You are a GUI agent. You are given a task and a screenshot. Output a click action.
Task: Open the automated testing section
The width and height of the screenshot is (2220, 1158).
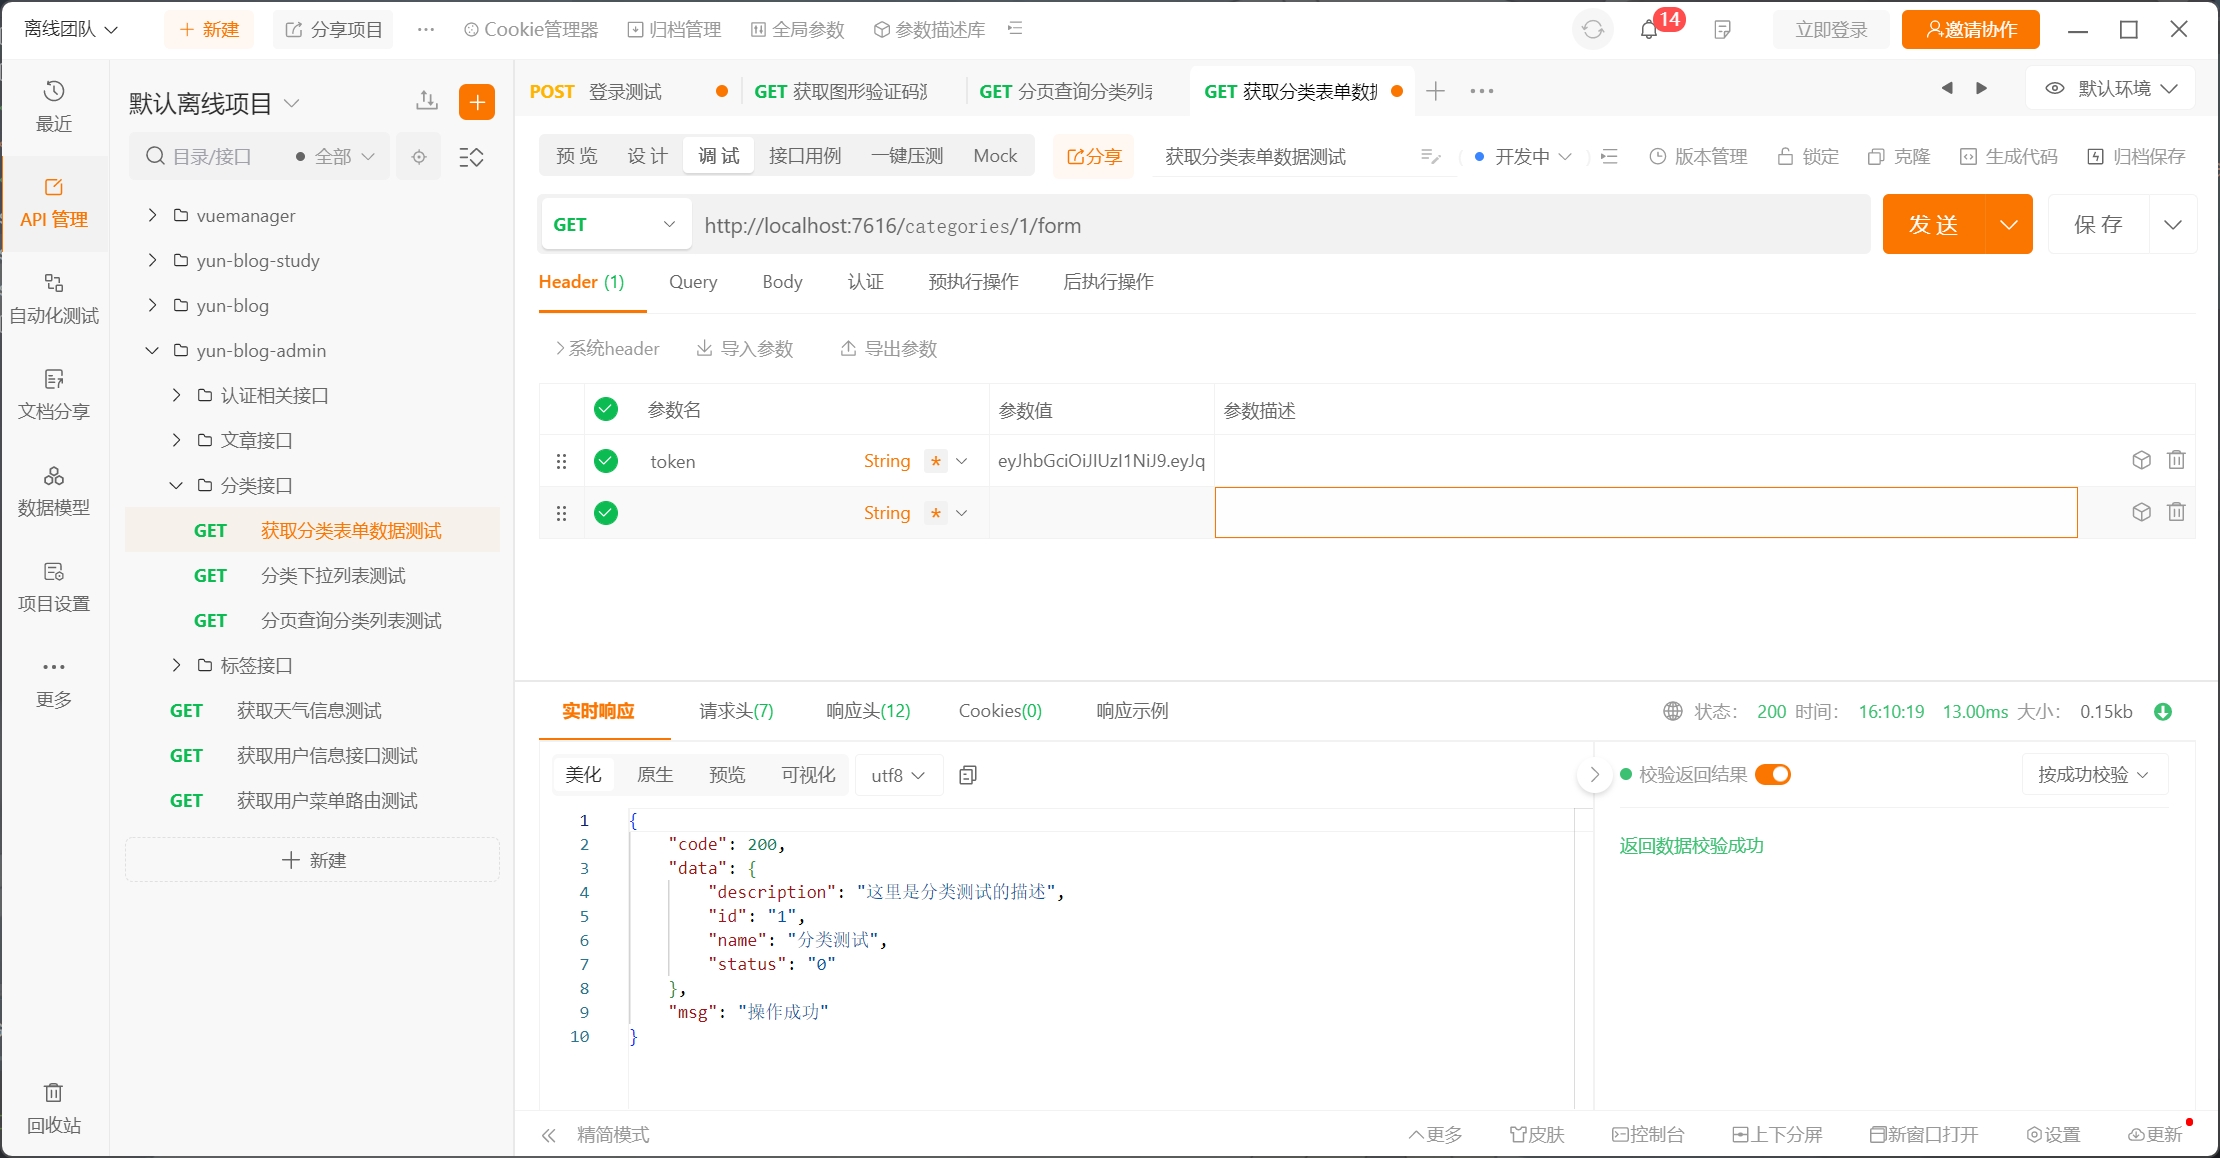pyautogui.click(x=54, y=298)
